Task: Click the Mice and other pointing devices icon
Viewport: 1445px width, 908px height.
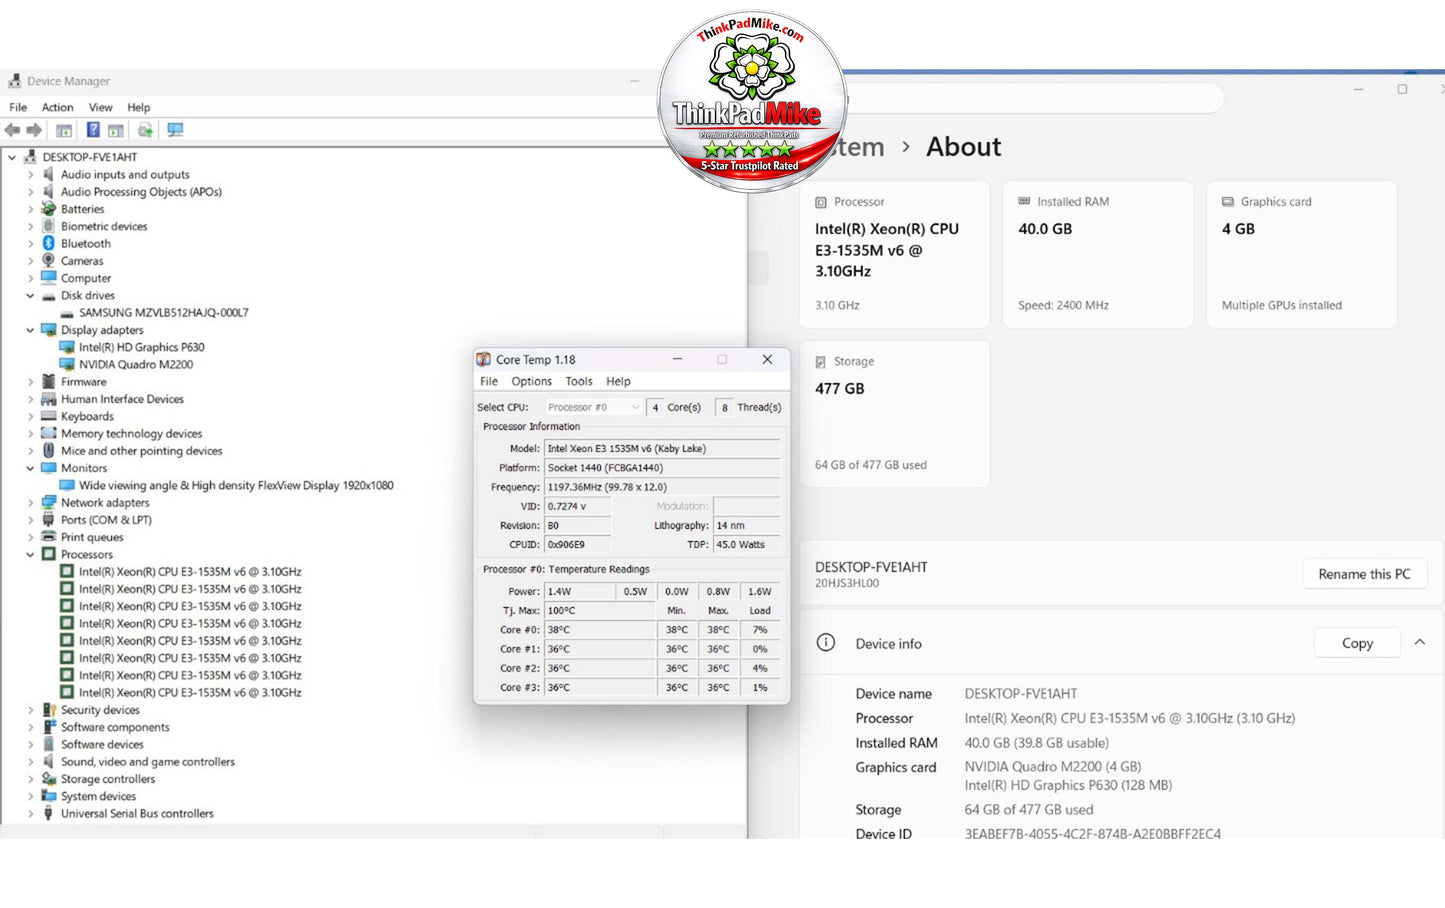Action: [x=48, y=451]
